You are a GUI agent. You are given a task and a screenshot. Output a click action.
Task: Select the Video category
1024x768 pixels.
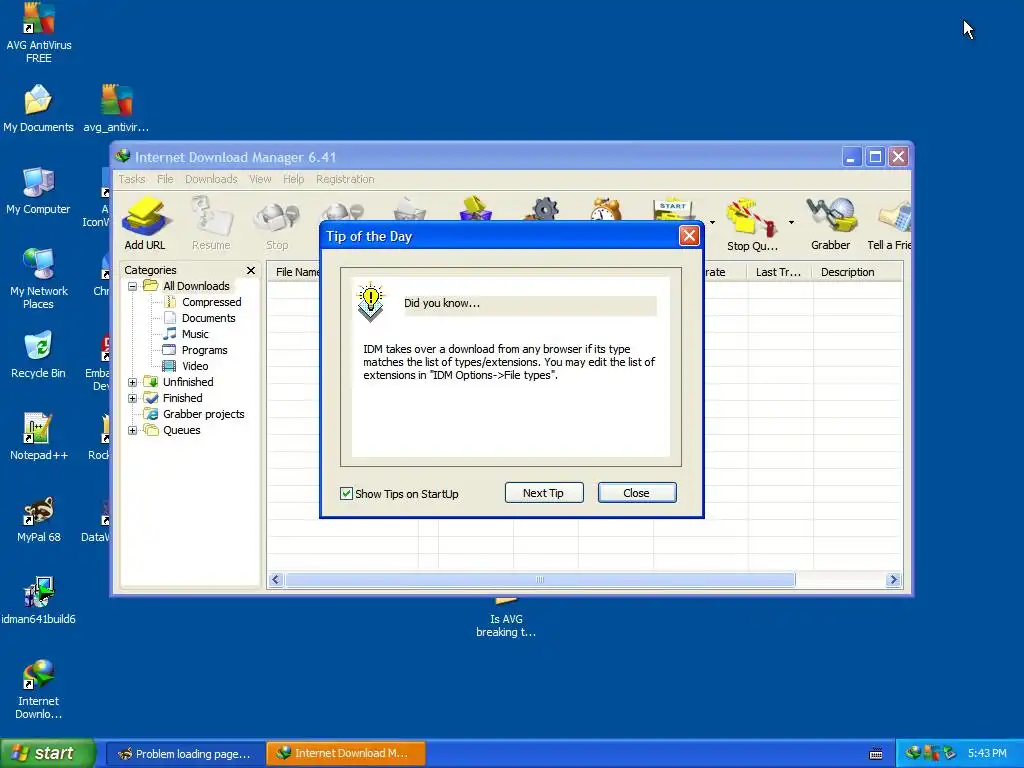(x=195, y=366)
